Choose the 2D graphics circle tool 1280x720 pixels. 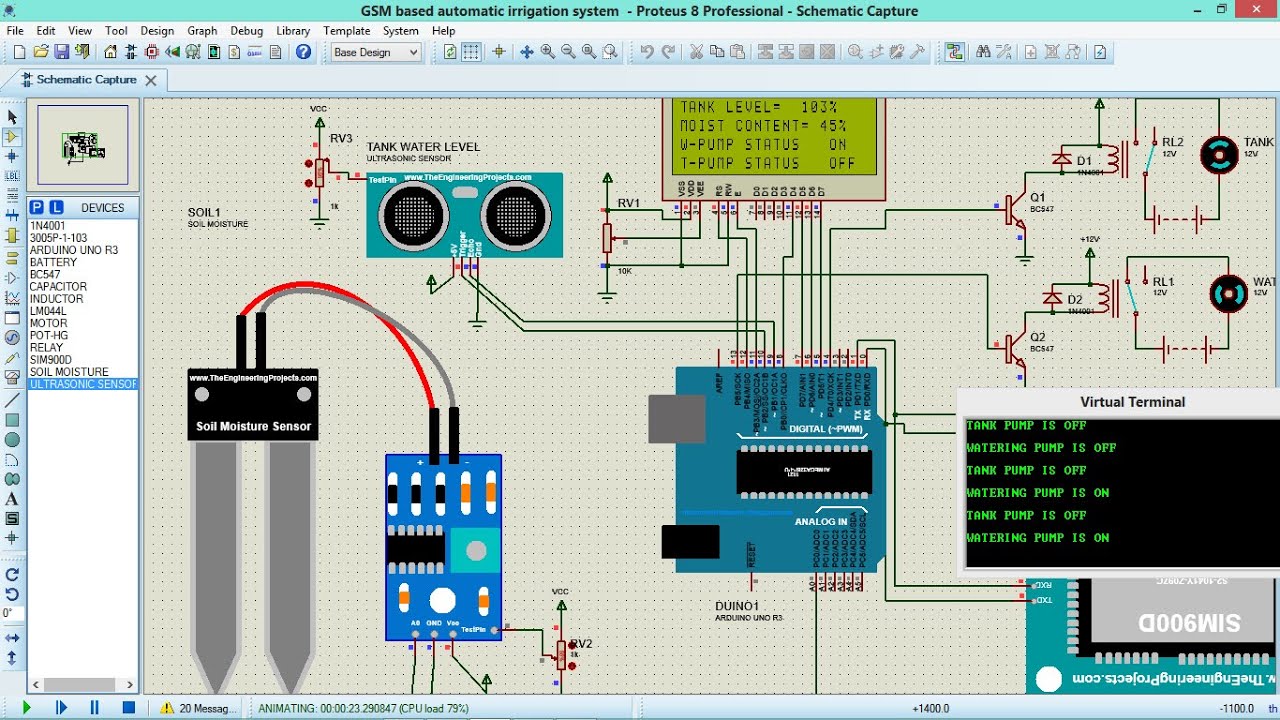point(12,440)
